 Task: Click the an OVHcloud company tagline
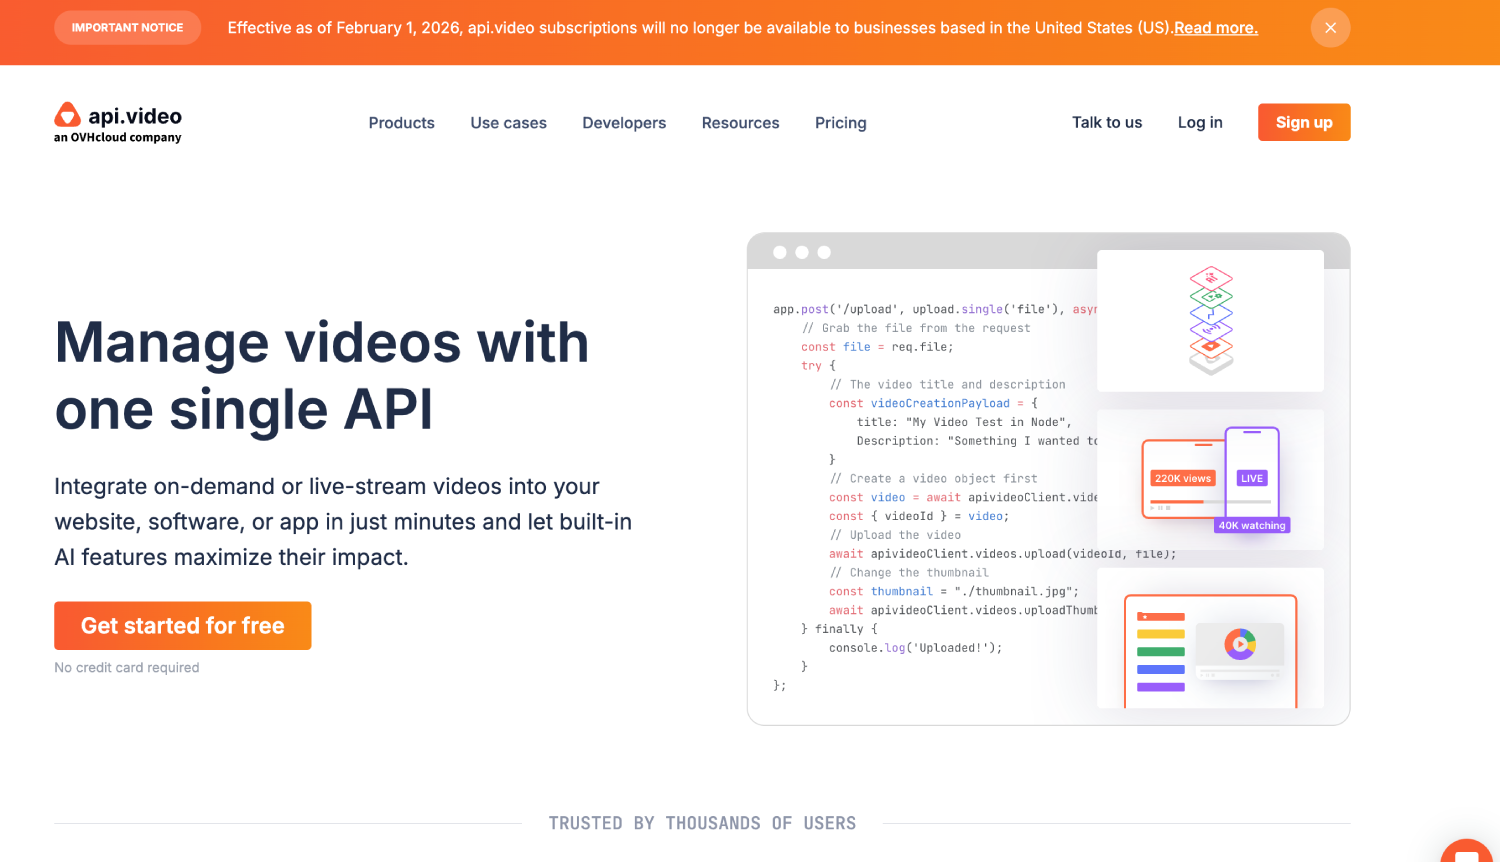(118, 138)
